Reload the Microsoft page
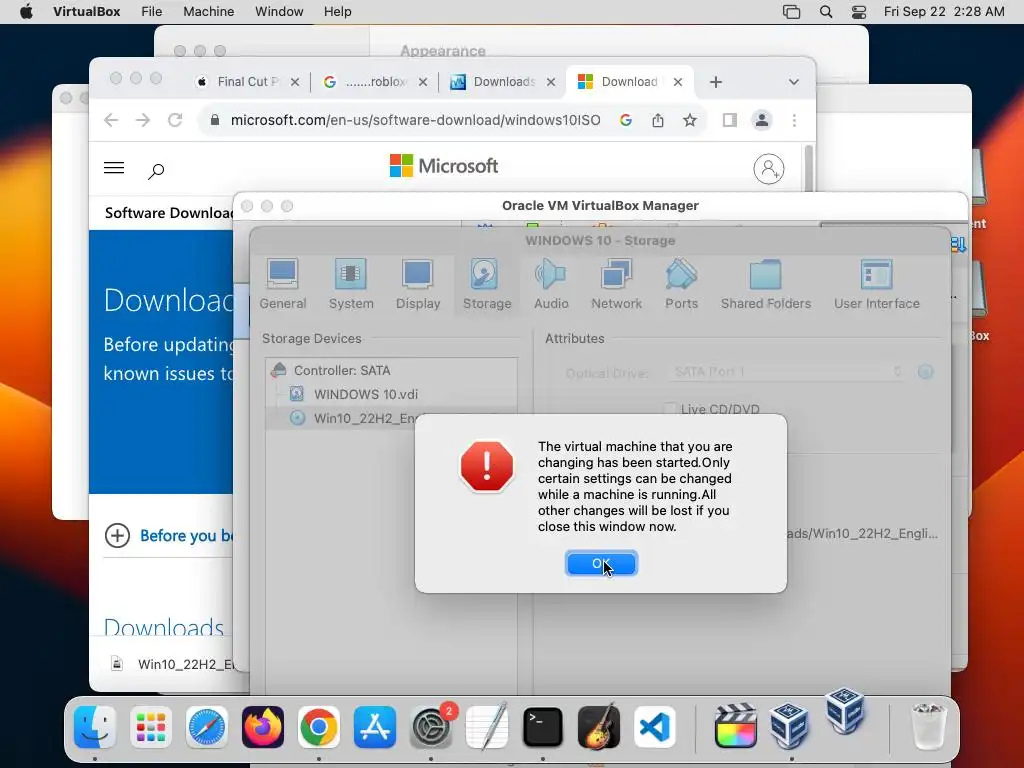 click(175, 120)
